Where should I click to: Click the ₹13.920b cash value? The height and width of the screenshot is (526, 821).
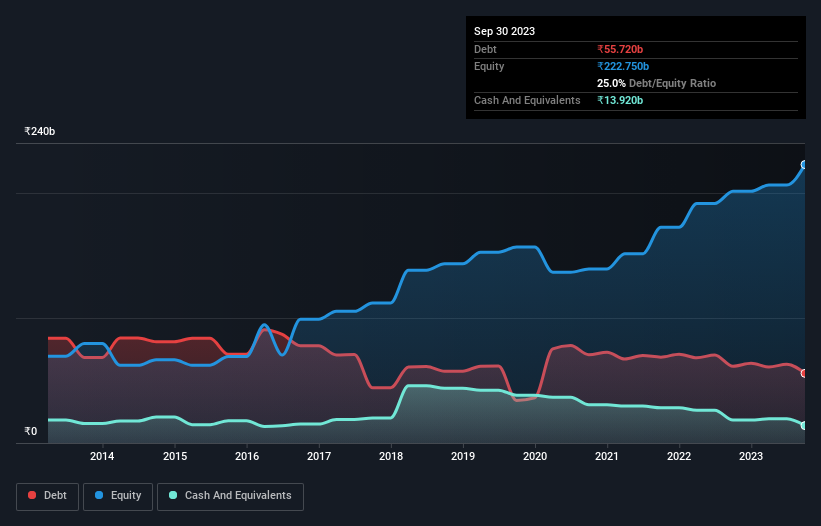(620, 100)
